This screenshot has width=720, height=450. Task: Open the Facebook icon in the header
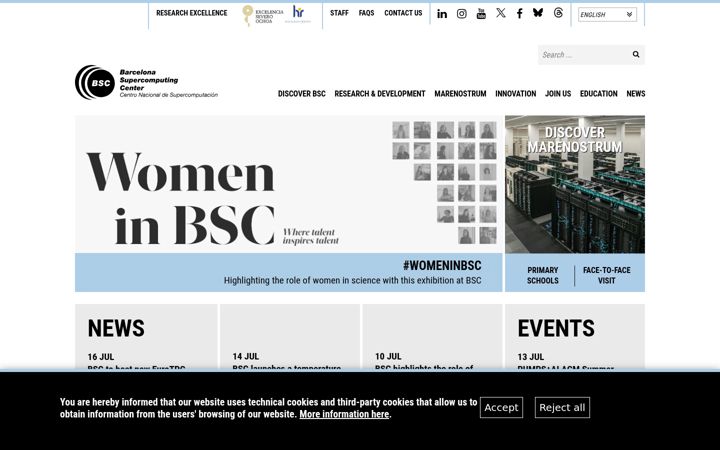[519, 13]
